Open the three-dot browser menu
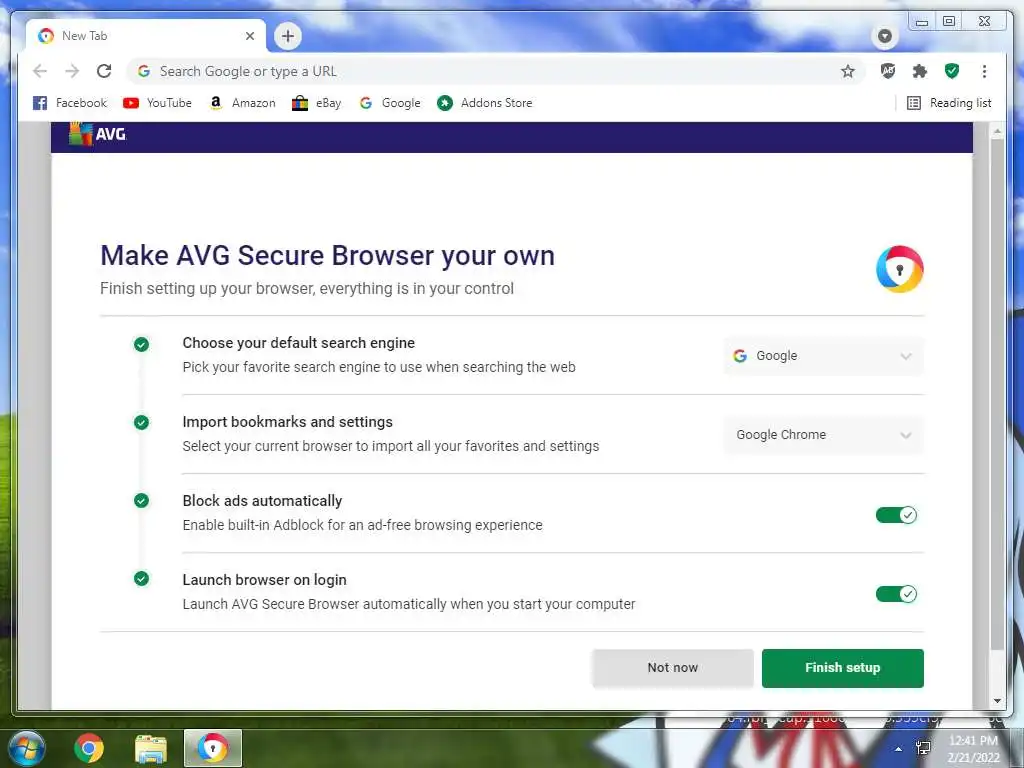This screenshot has height=768, width=1024. click(x=984, y=71)
